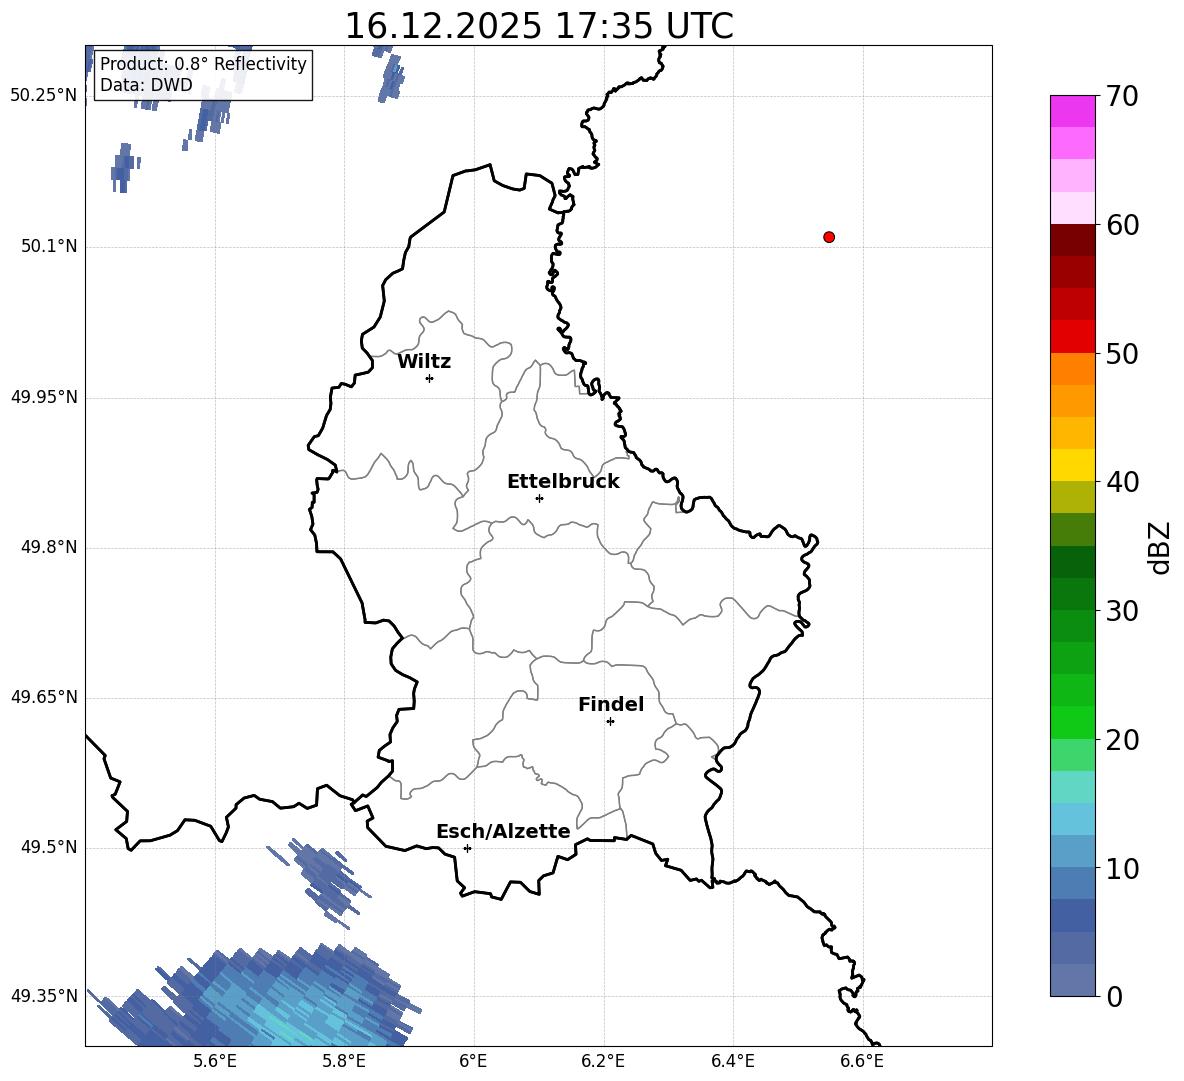Click the magenta swatch atop the colorbar
1184x1081 pixels.
click(1072, 111)
